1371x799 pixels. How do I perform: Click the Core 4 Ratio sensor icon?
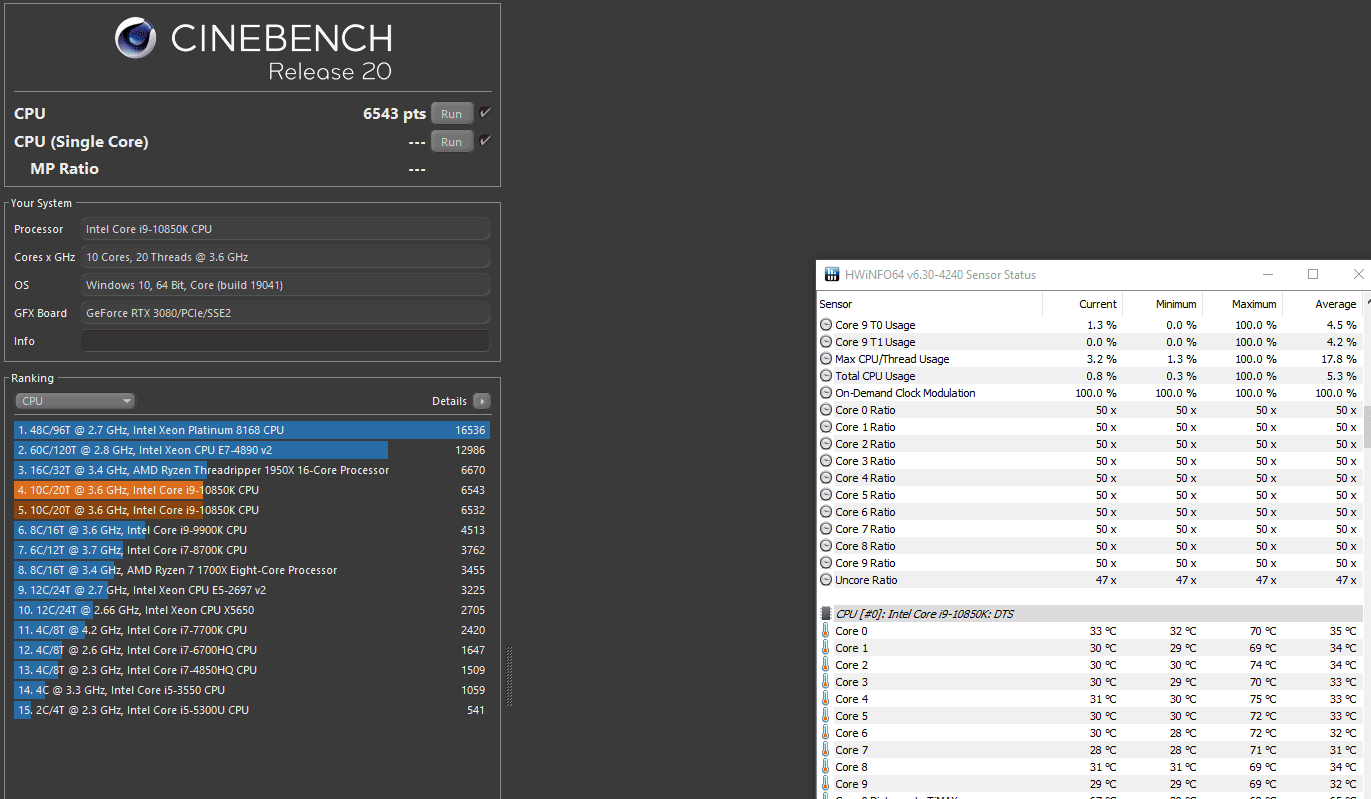[826, 478]
